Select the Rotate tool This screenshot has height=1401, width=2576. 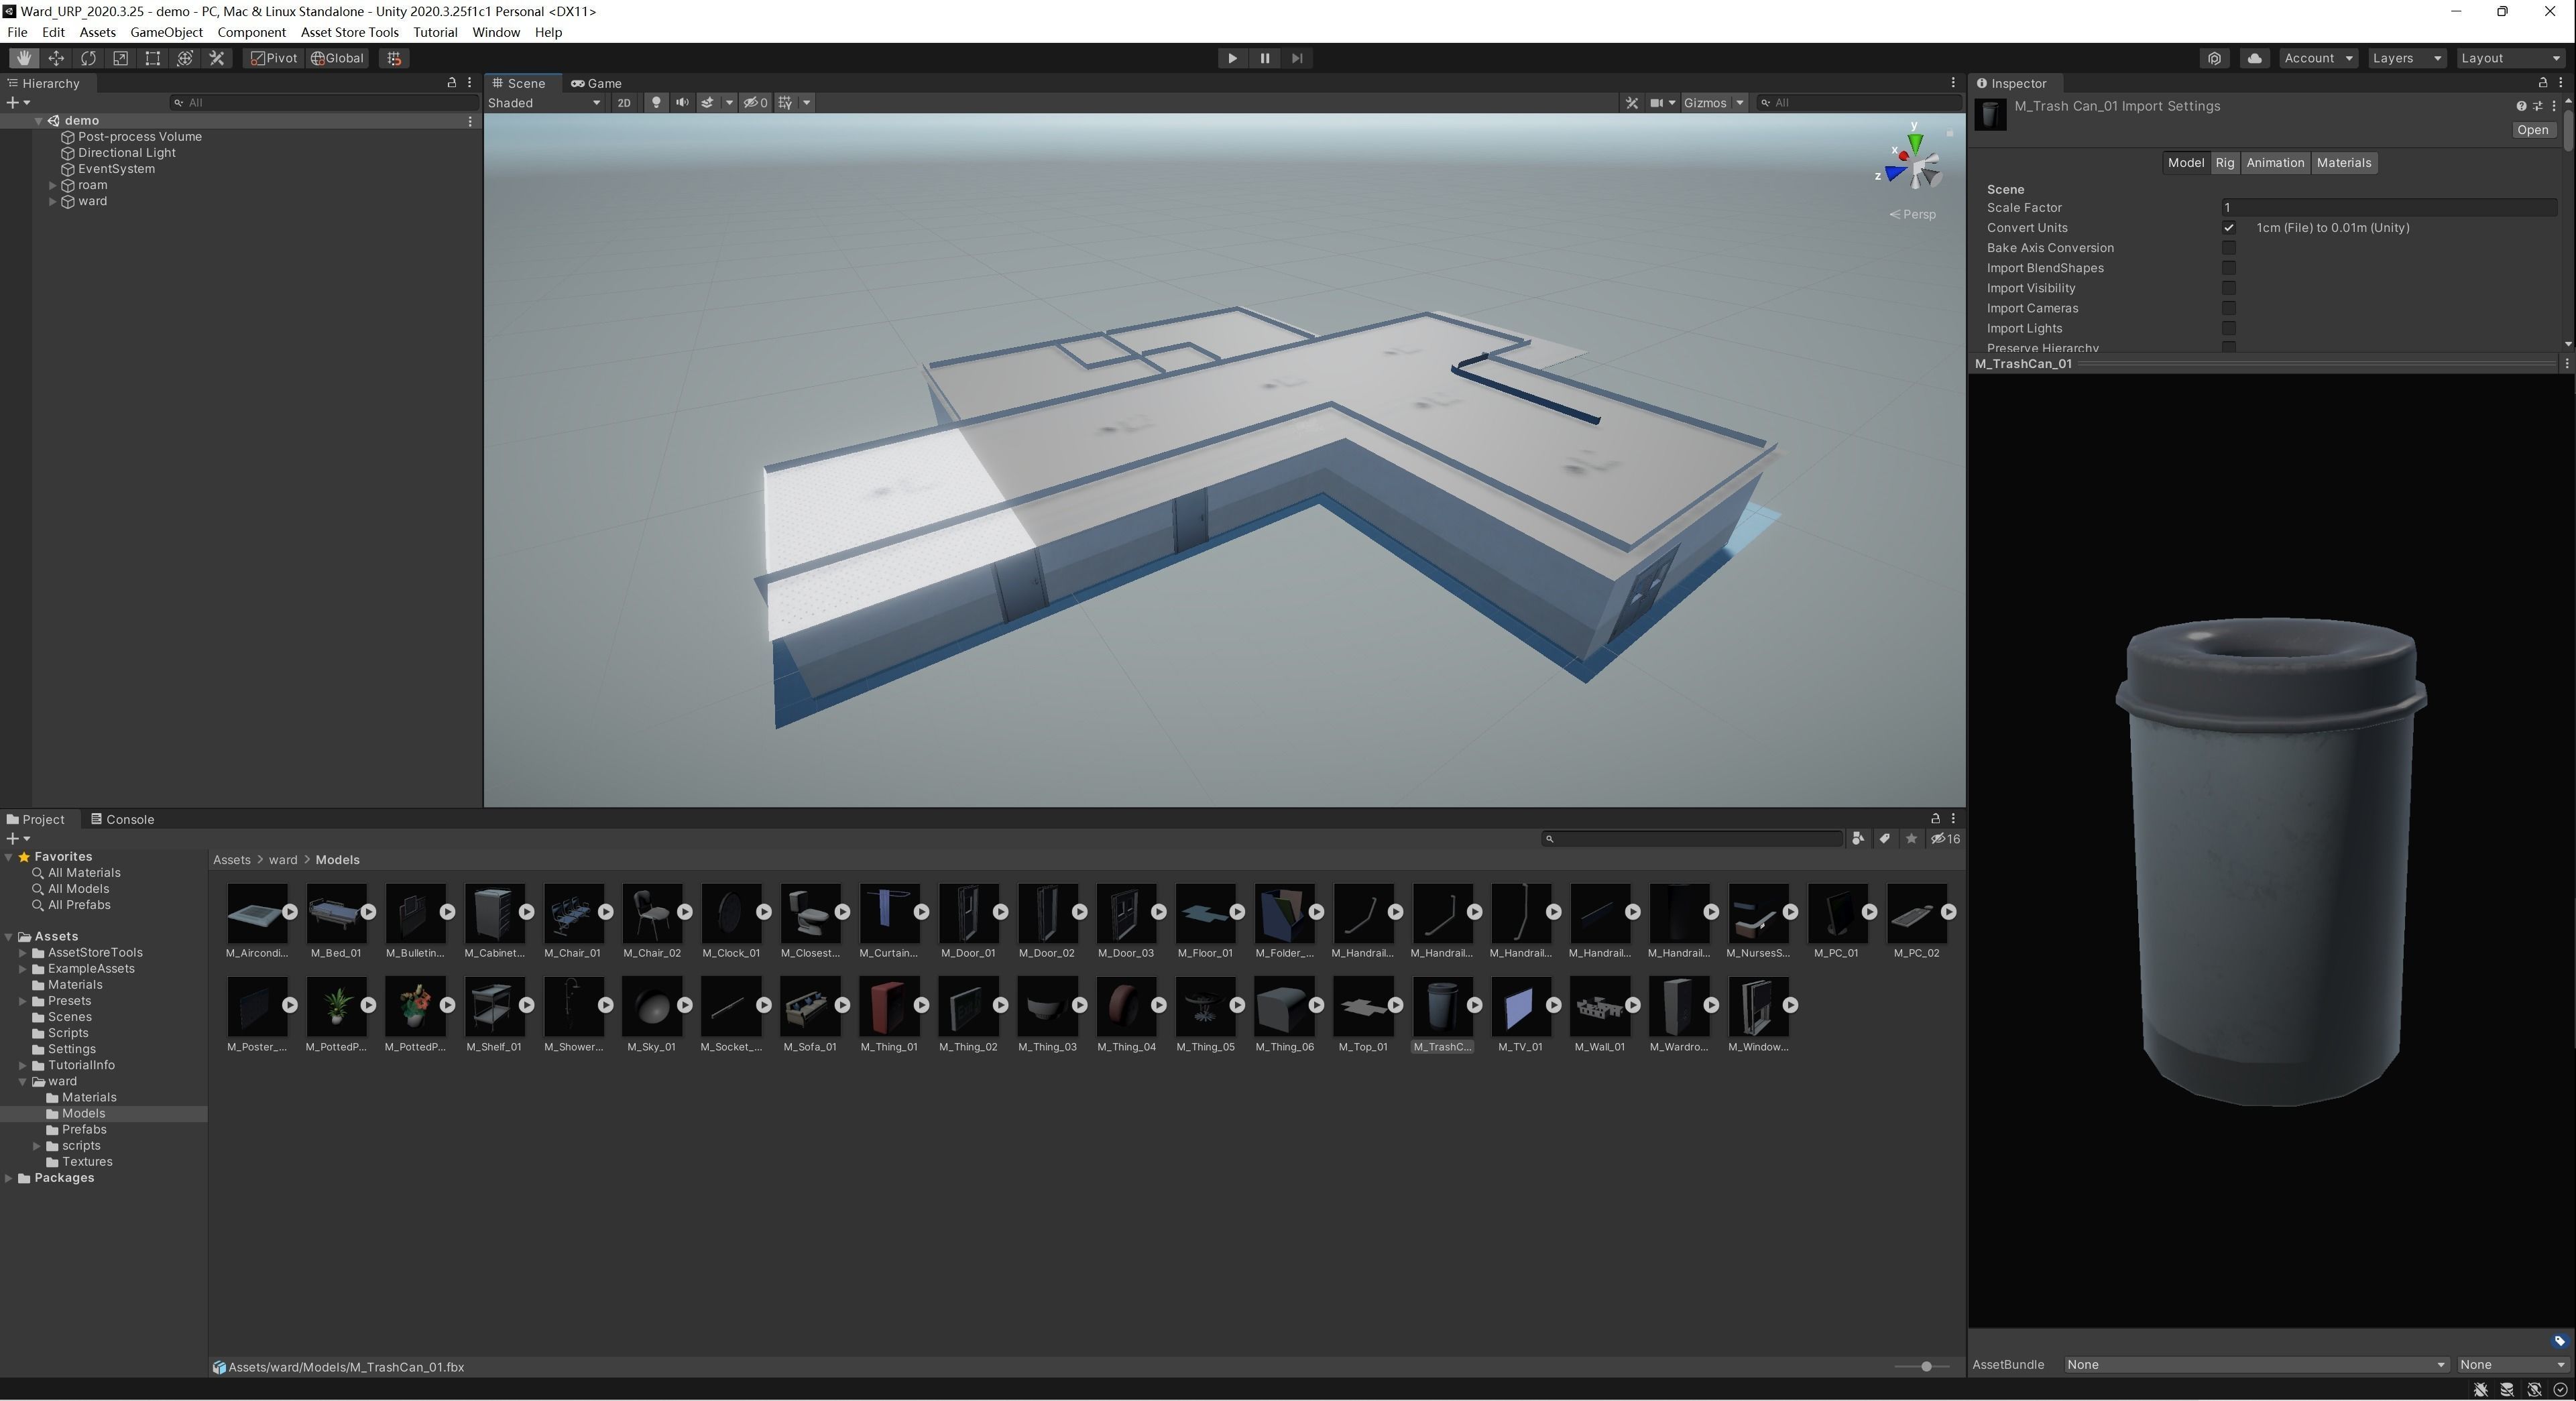pyautogui.click(x=88, y=58)
